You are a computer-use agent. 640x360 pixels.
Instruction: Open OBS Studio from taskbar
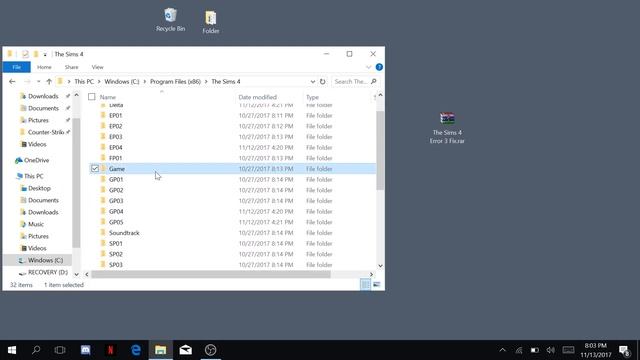[x=210, y=350]
